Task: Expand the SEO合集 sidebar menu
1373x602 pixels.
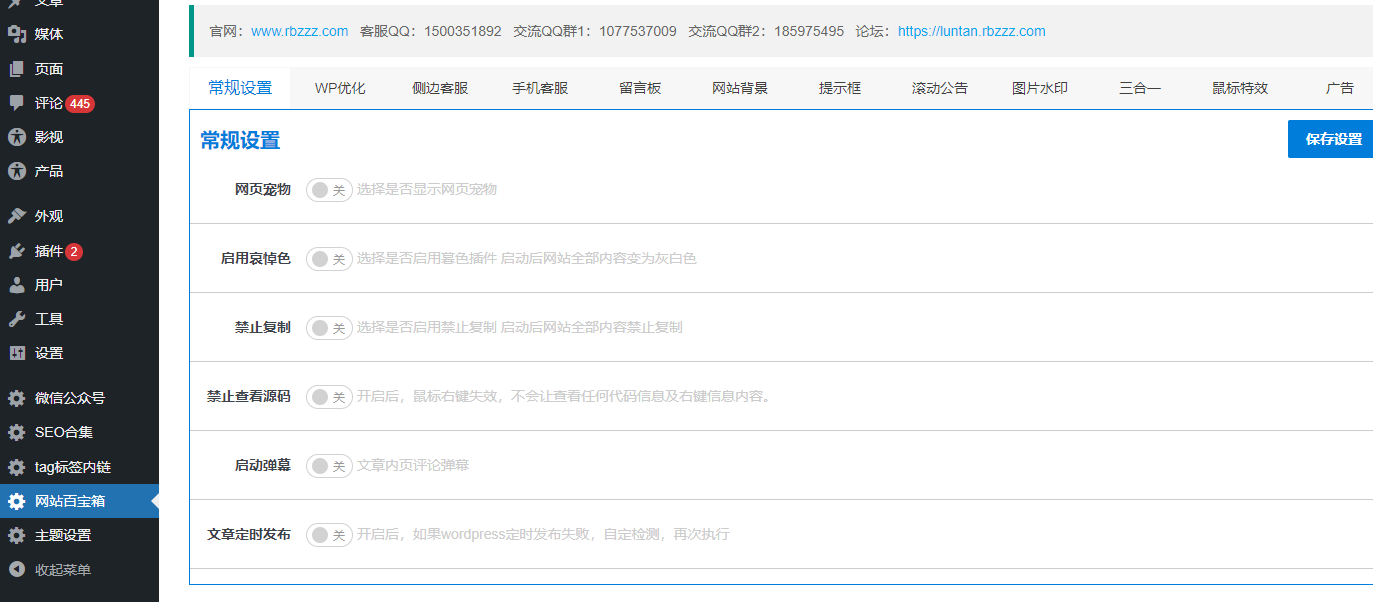Action: coord(63,432)
